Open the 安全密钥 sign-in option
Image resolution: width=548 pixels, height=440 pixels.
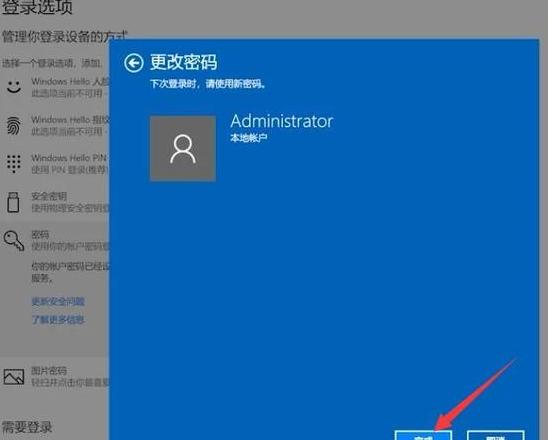pyautogui.click(x=55, y=202)
